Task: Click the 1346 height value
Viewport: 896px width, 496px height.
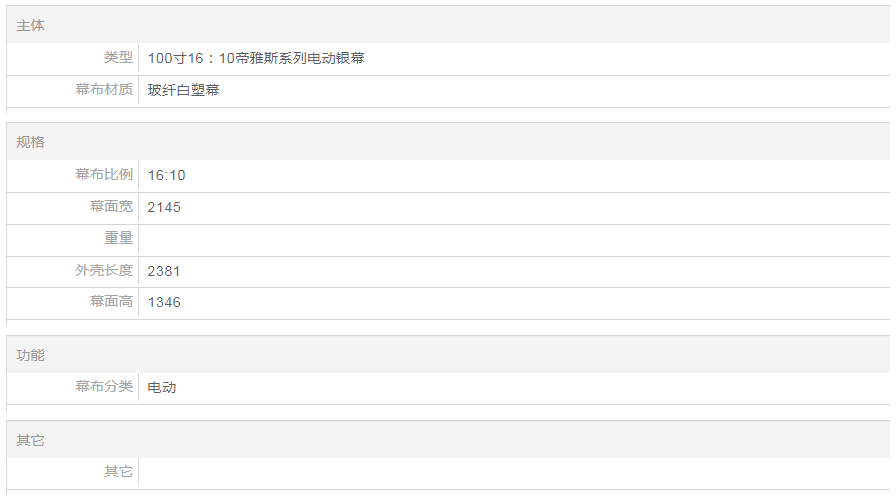Action: 164,302
